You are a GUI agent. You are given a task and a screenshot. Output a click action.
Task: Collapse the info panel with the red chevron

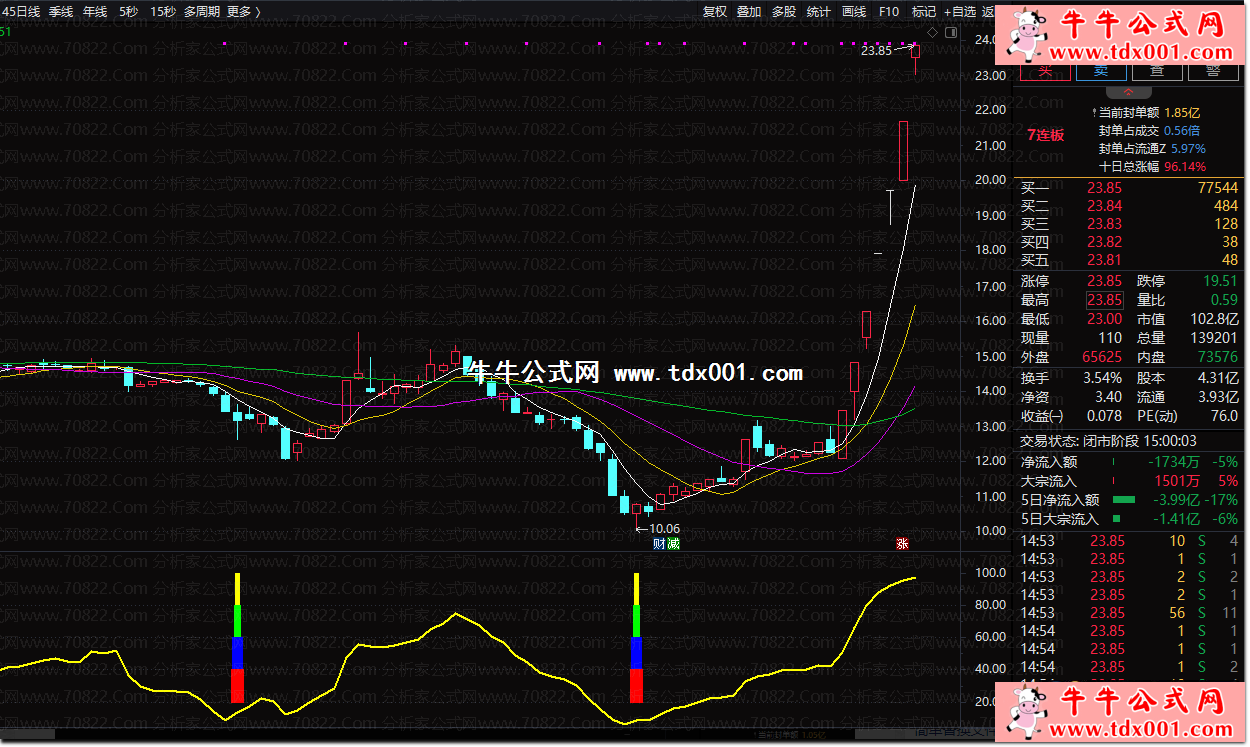point(1130,93)
